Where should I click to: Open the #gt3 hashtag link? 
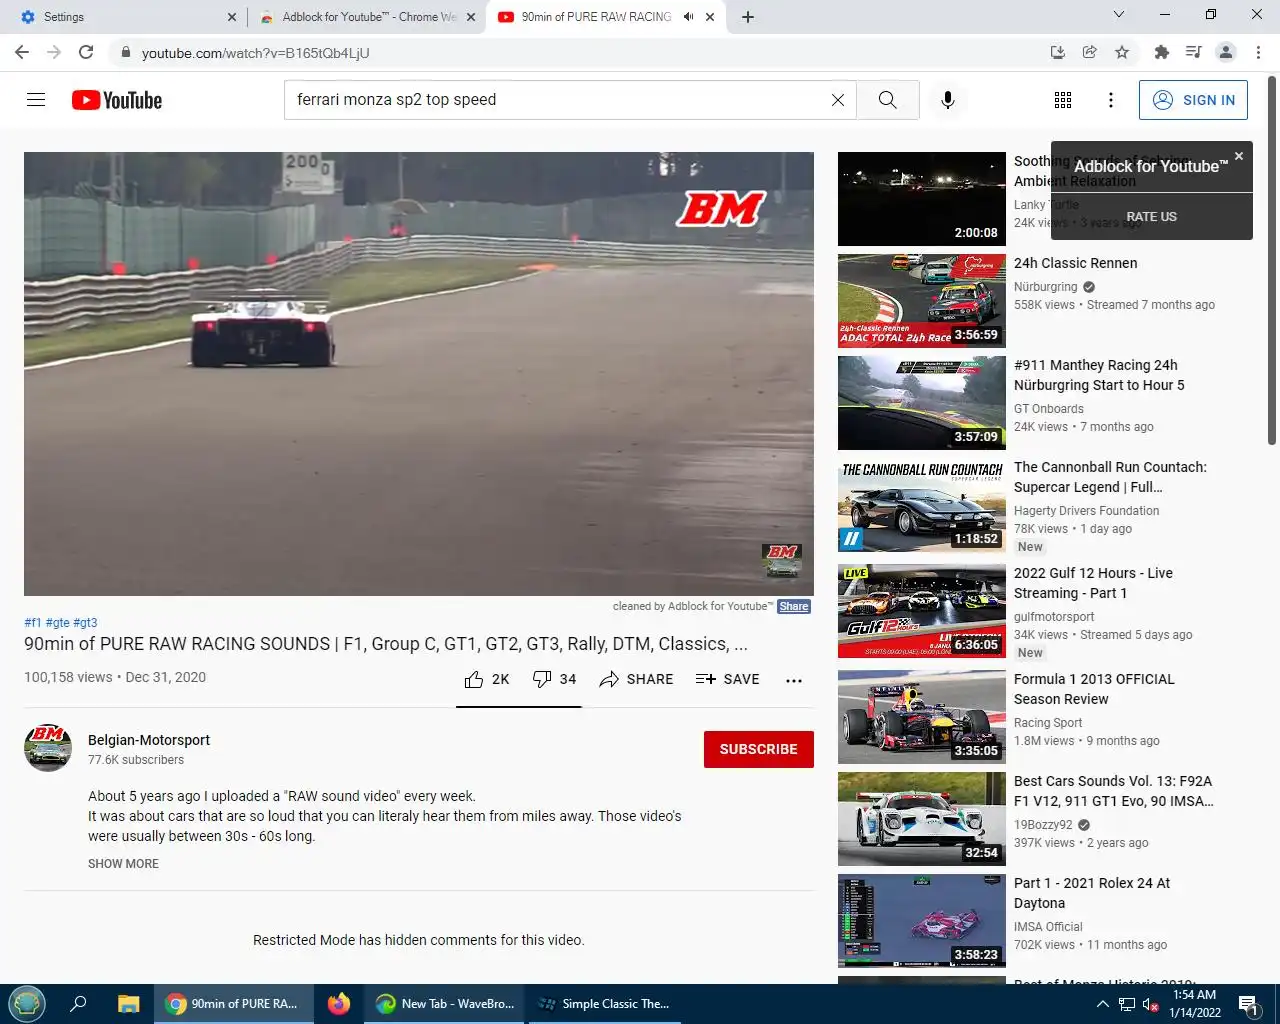(x=85, y=622)
